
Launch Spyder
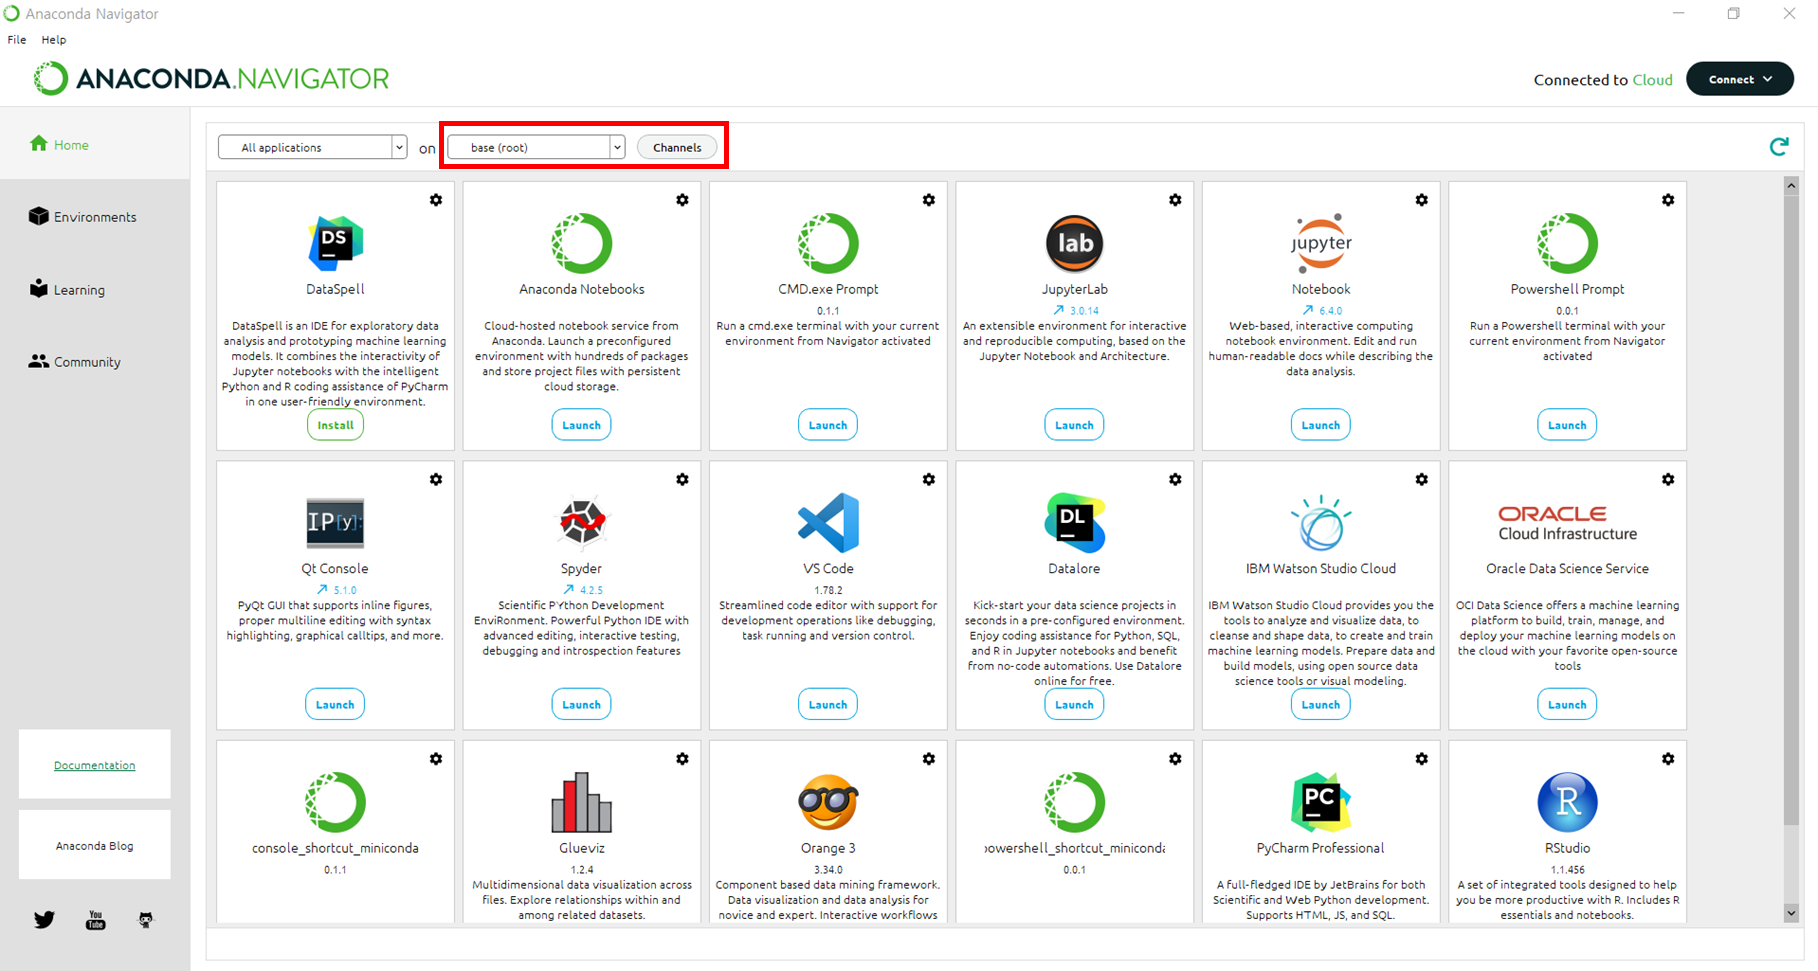(x=582, y=704)
